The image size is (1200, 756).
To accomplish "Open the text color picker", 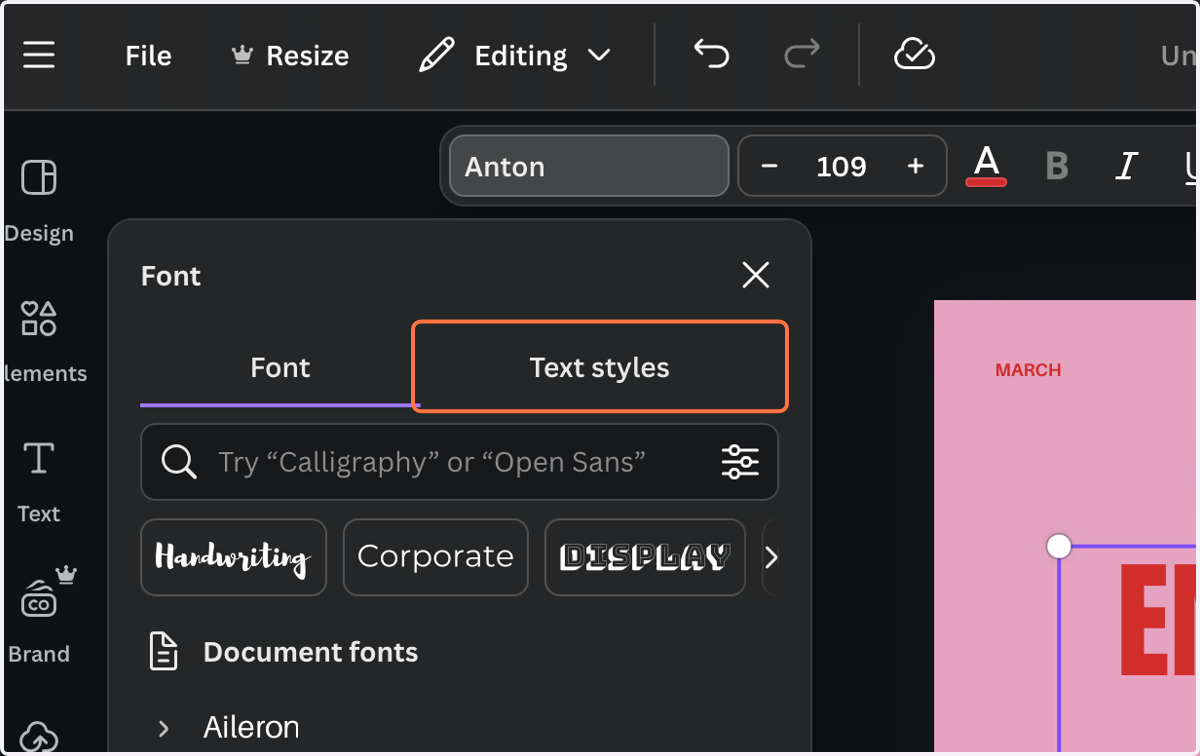I will pyautogui.click(x=986, y=165).
